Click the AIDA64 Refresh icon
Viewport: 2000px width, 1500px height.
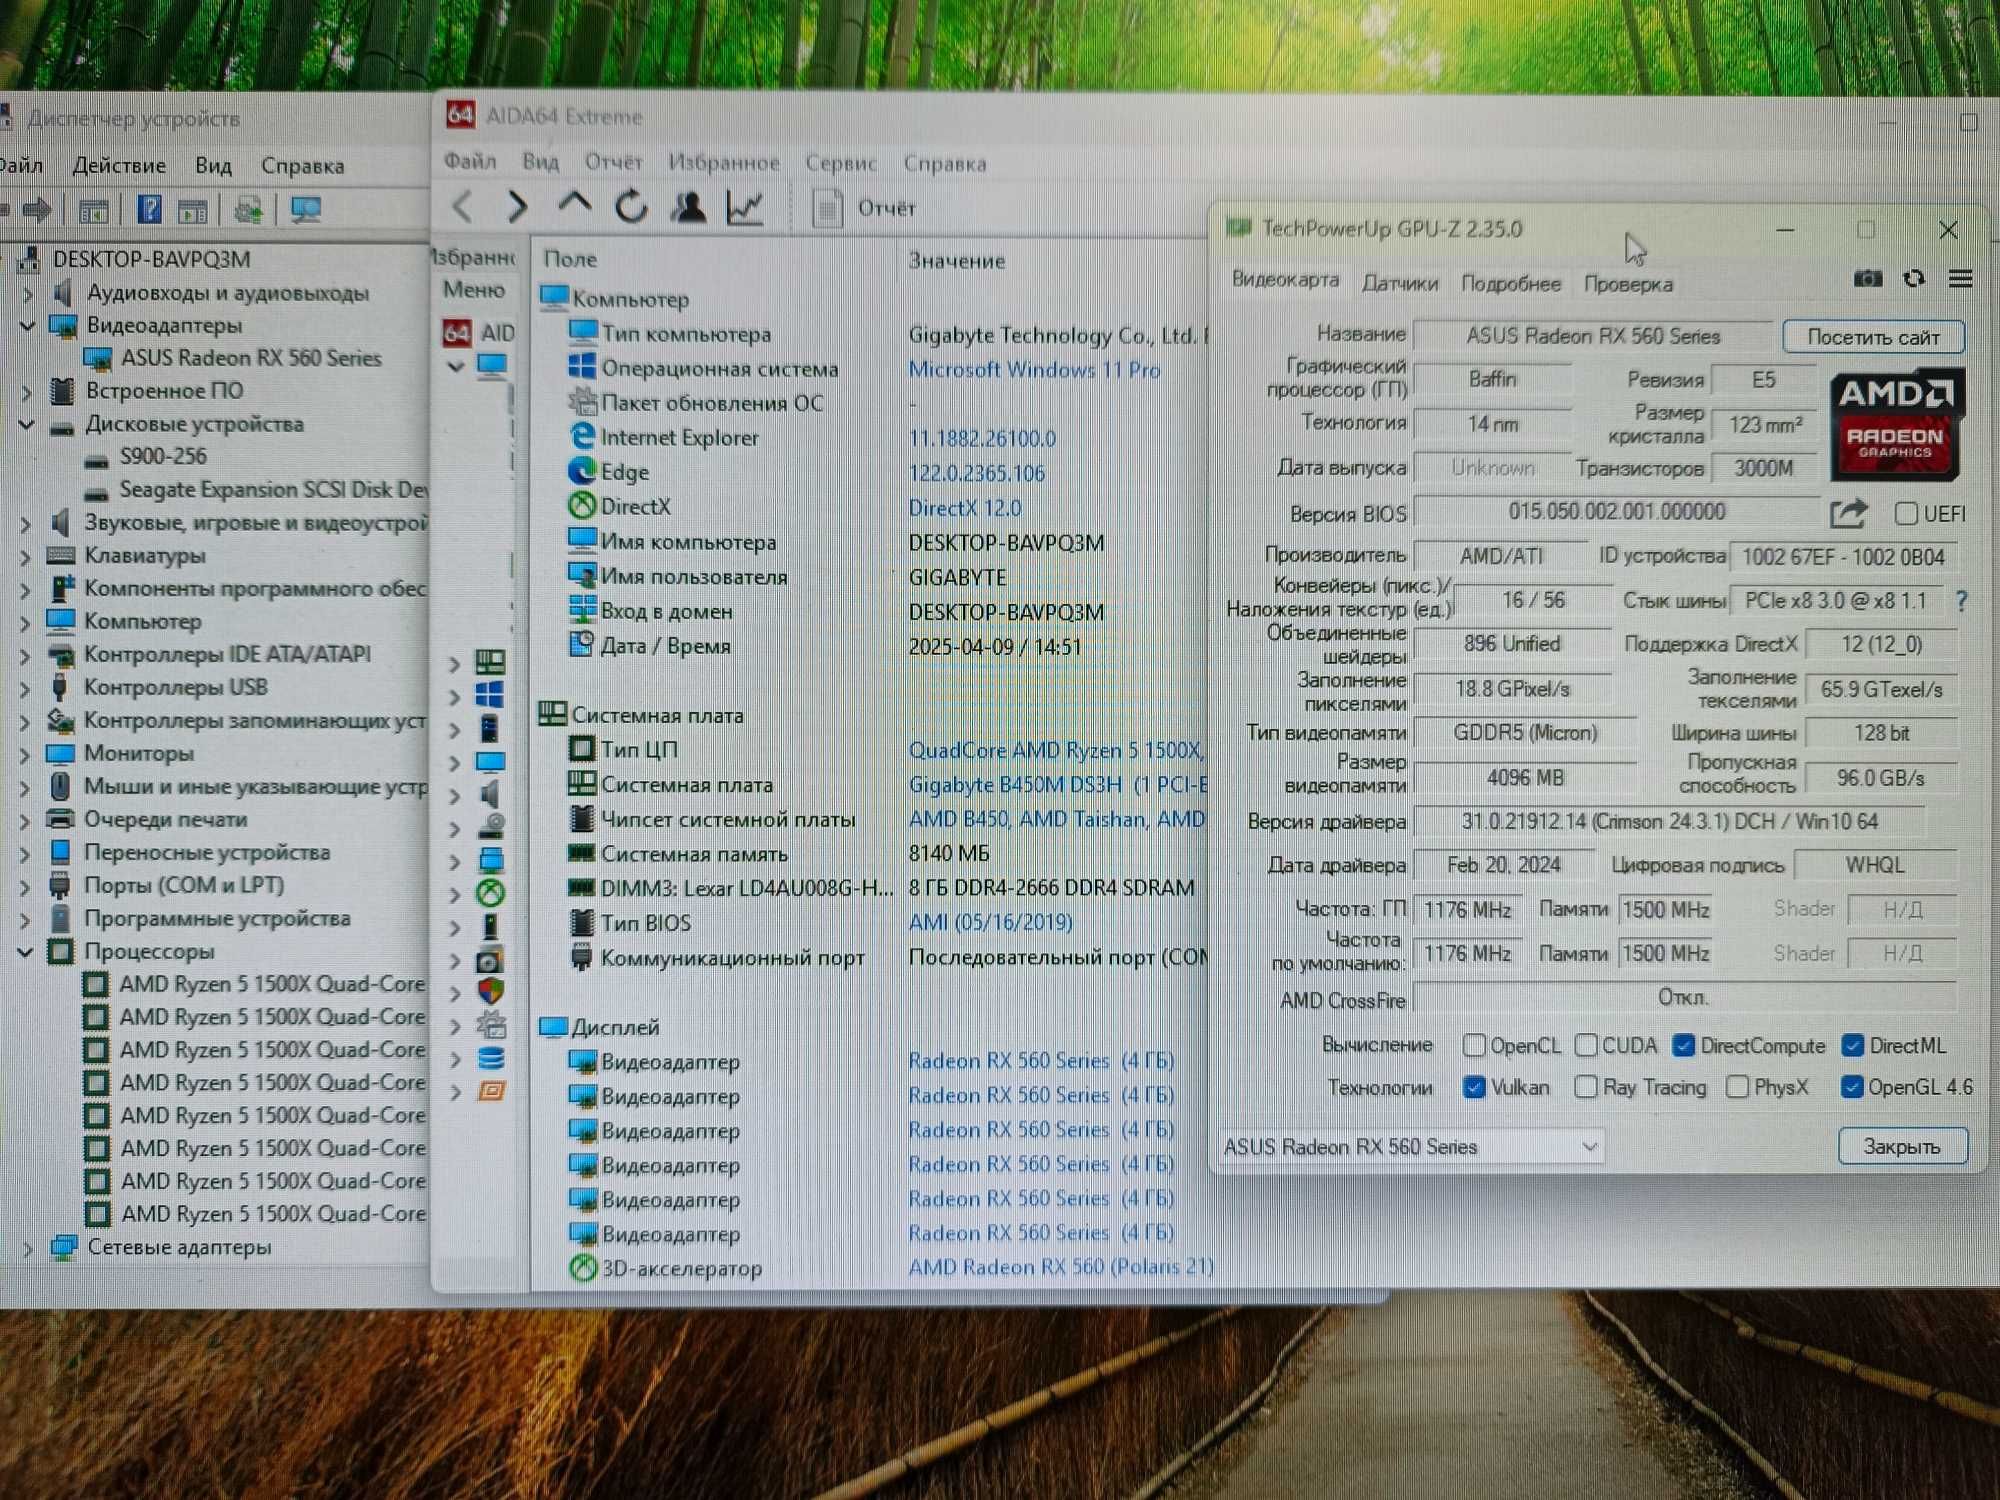click(x=631, y=207)
